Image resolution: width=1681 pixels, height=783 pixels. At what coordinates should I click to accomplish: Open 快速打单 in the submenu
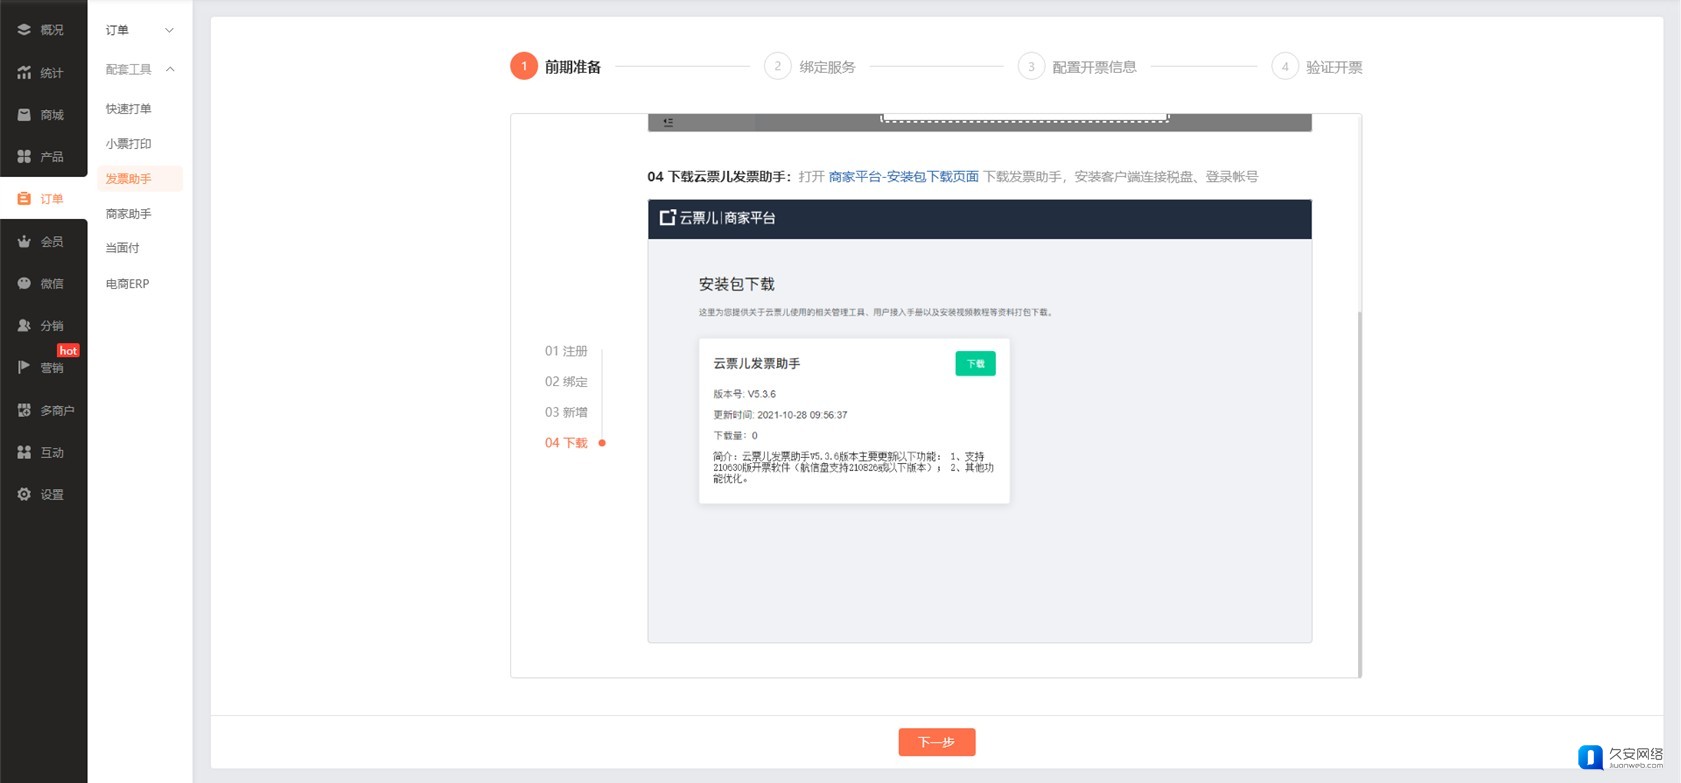pyautogui.click(x=128, y=109)
